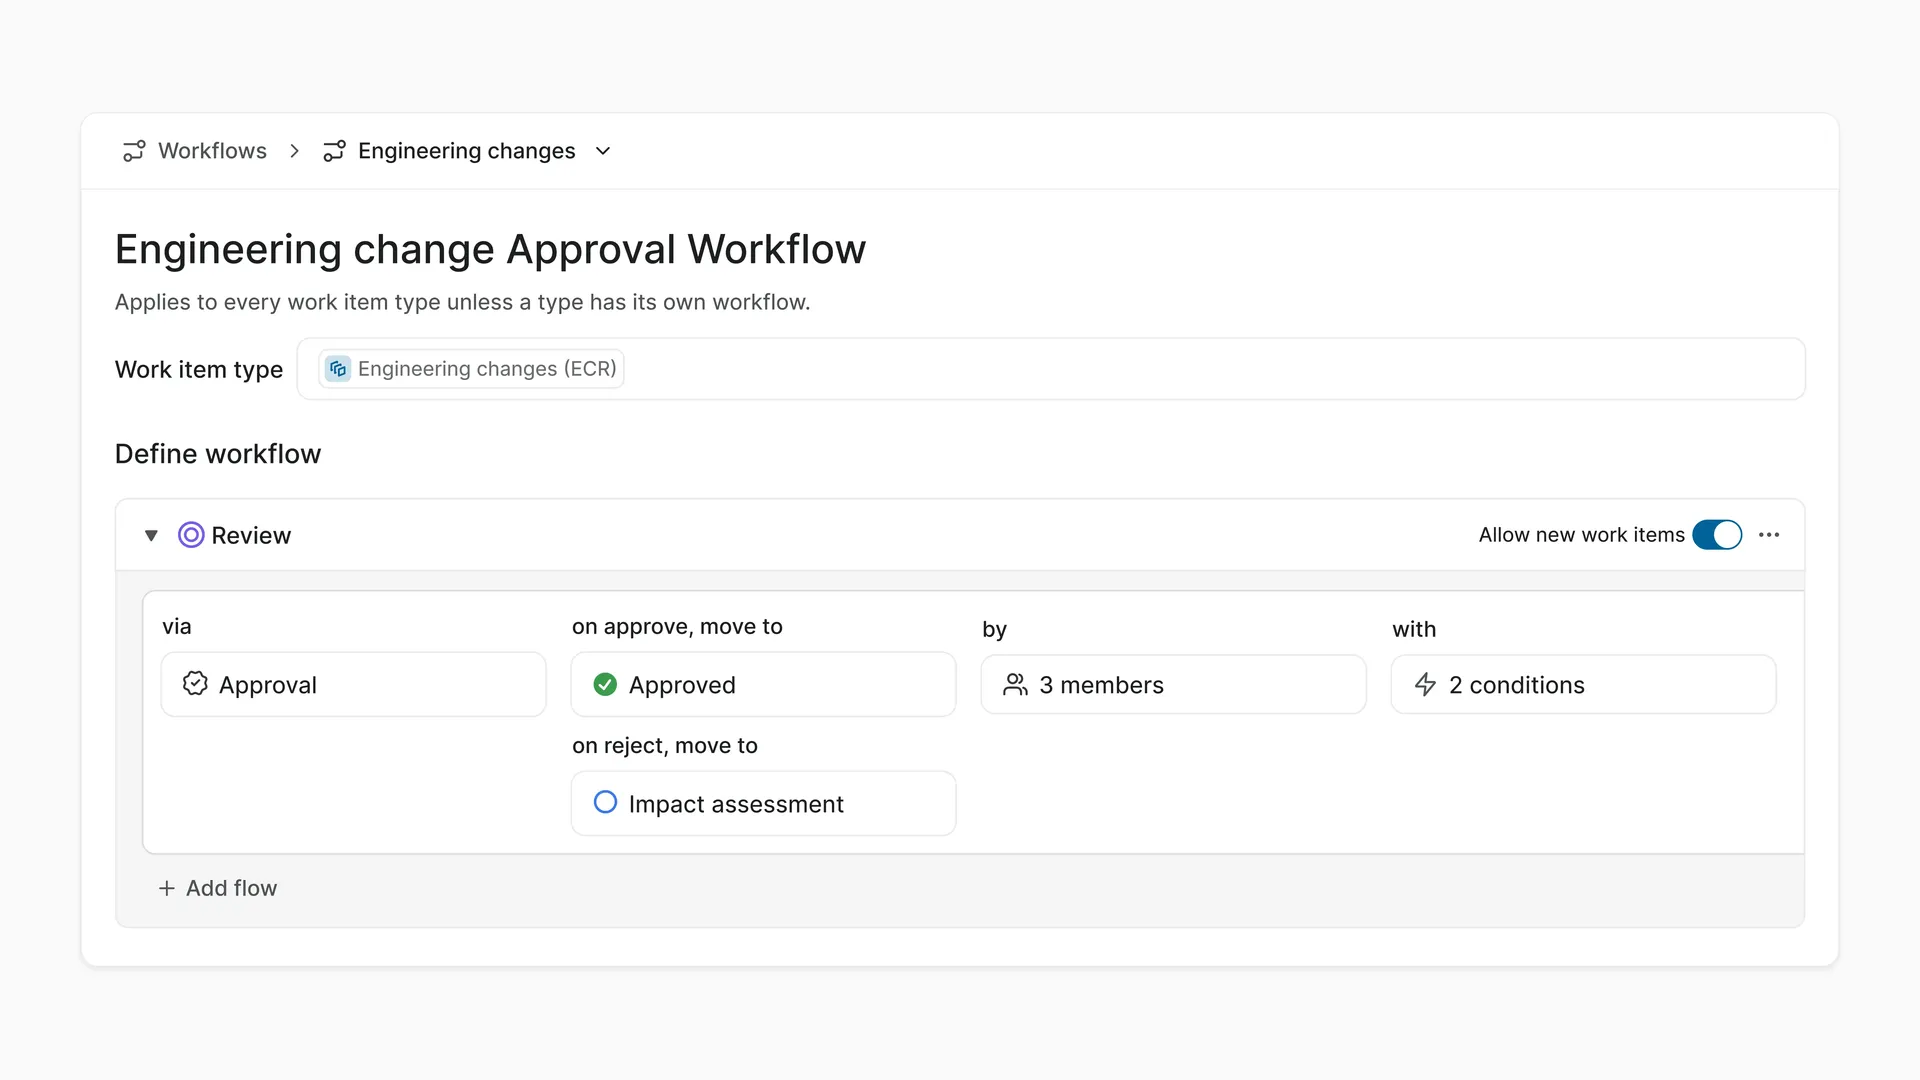Screen dimensions: 1920x1080
Task: Select the Review stage title
Action: click(251, 536)
